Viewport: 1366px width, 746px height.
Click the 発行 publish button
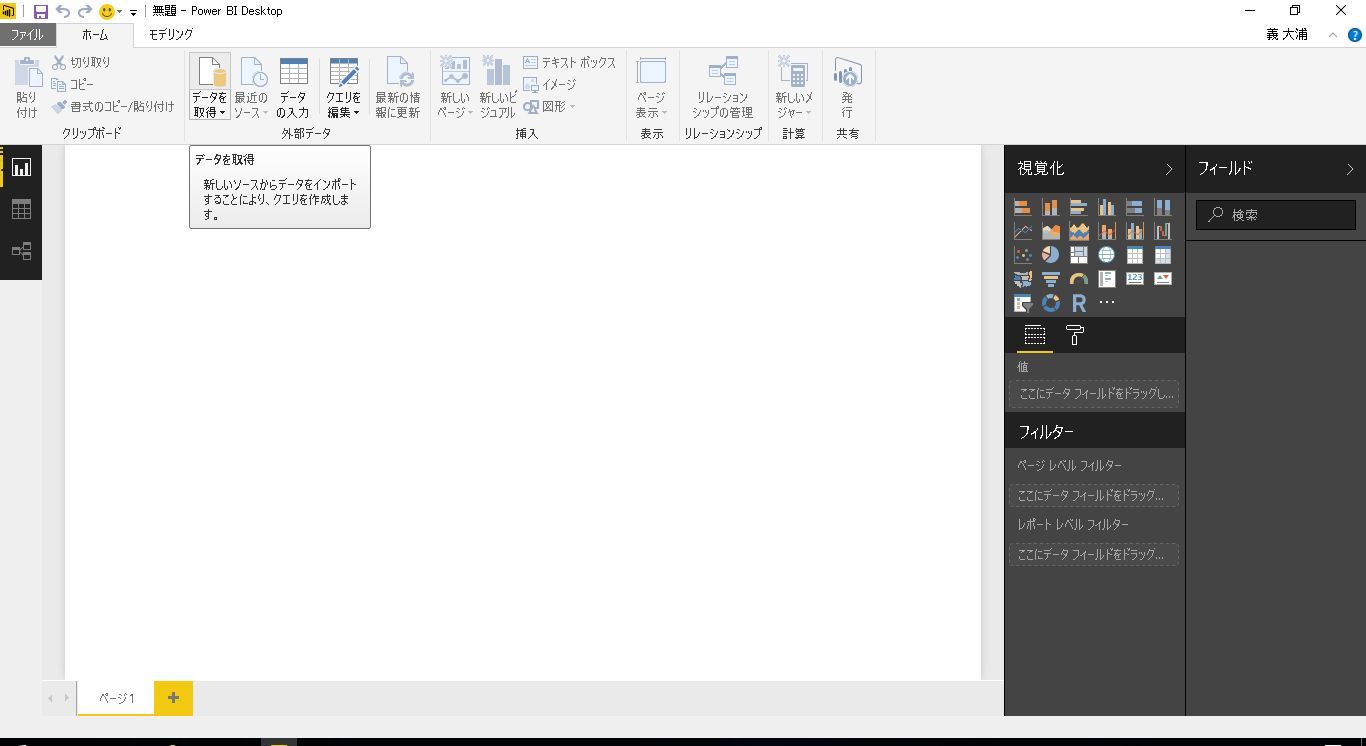847,87
